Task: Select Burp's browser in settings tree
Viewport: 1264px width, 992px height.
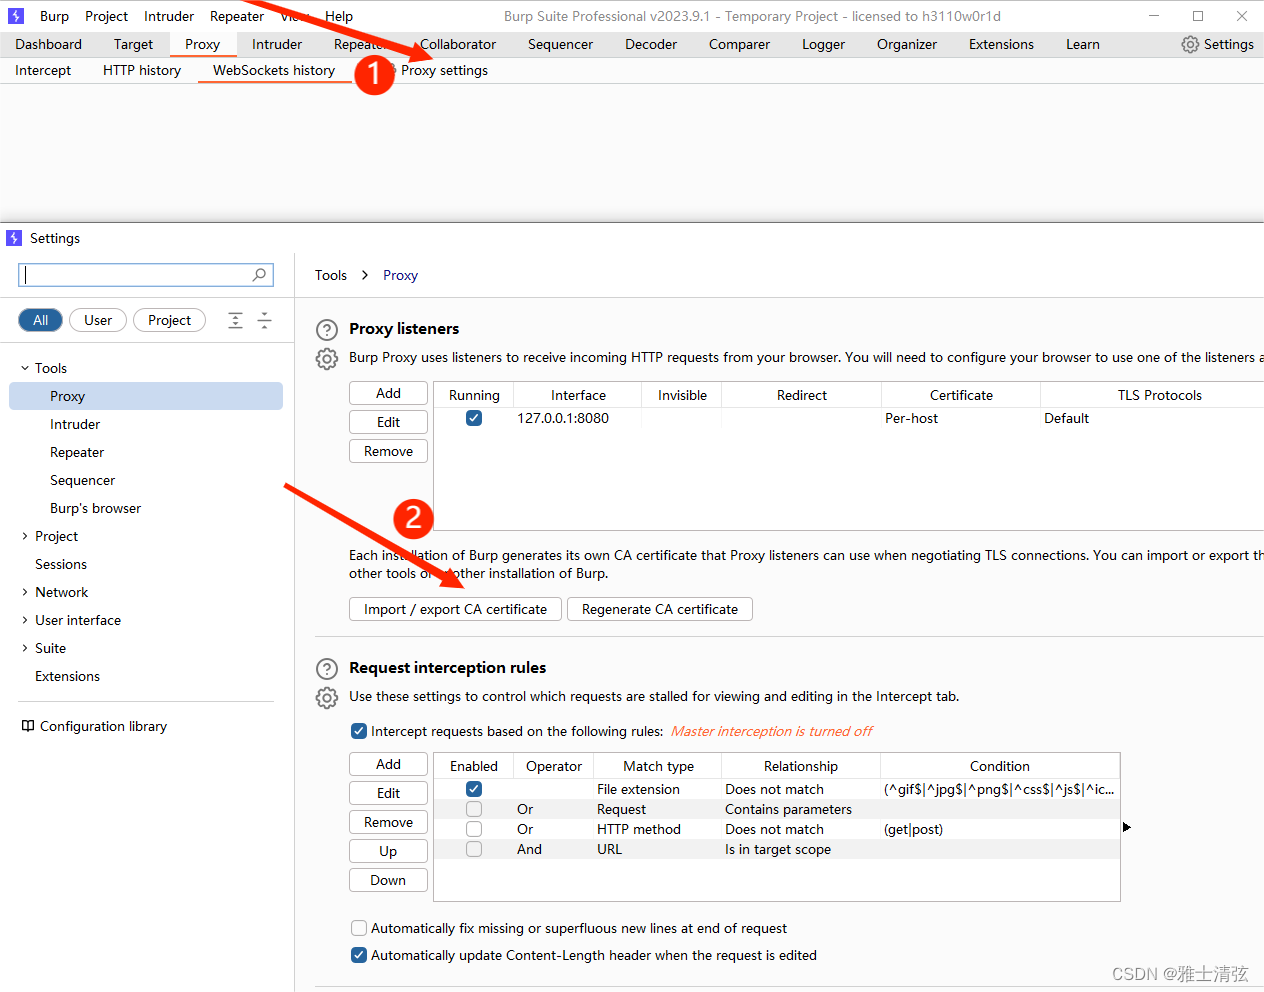Action: [x=95, y=508]
